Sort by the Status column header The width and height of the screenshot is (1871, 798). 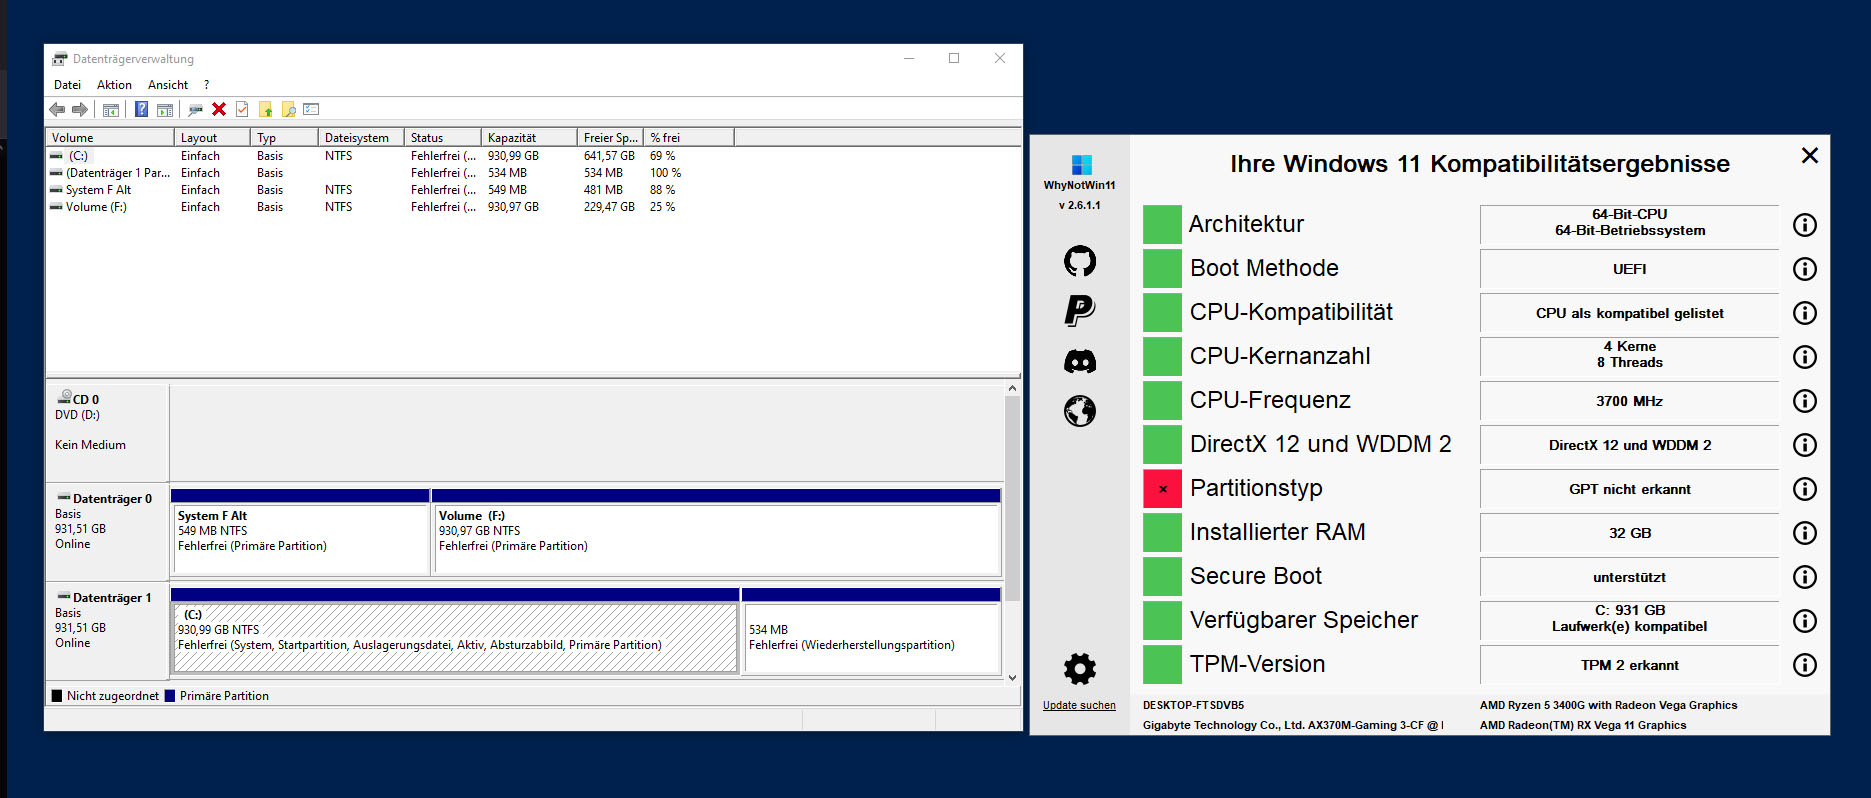click(443, 138)
